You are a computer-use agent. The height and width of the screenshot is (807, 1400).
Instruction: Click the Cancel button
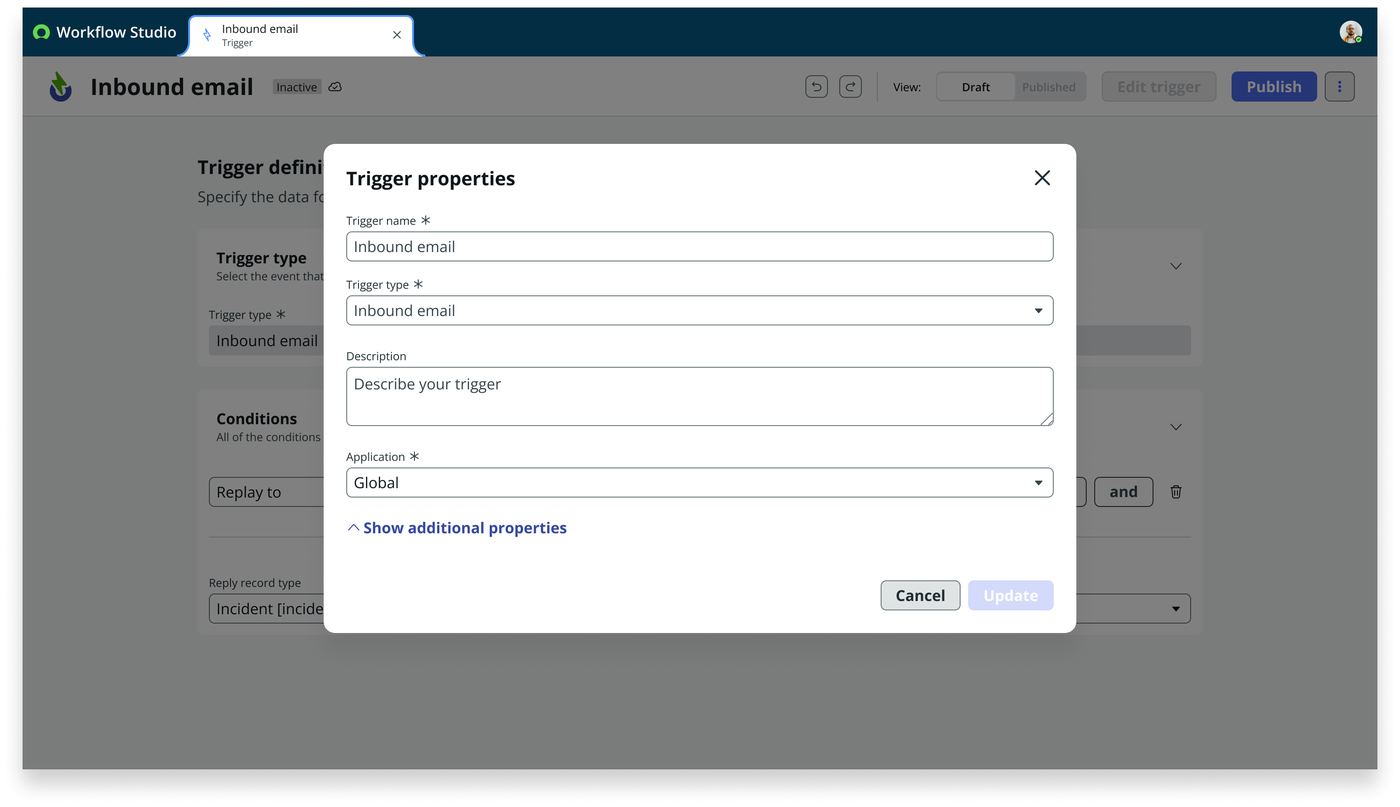coord(920,596)
